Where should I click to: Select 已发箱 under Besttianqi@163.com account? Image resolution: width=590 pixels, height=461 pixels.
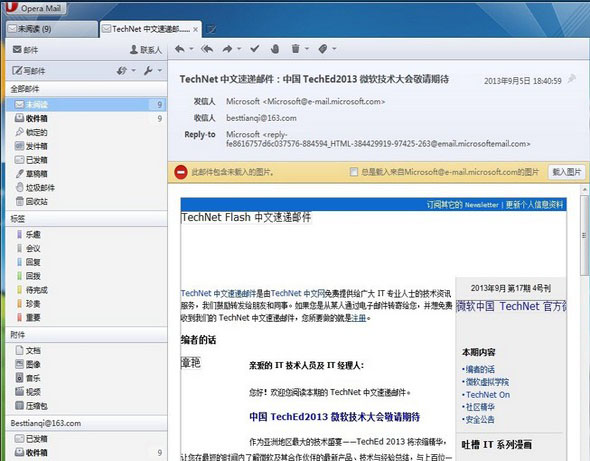(86, 438)
